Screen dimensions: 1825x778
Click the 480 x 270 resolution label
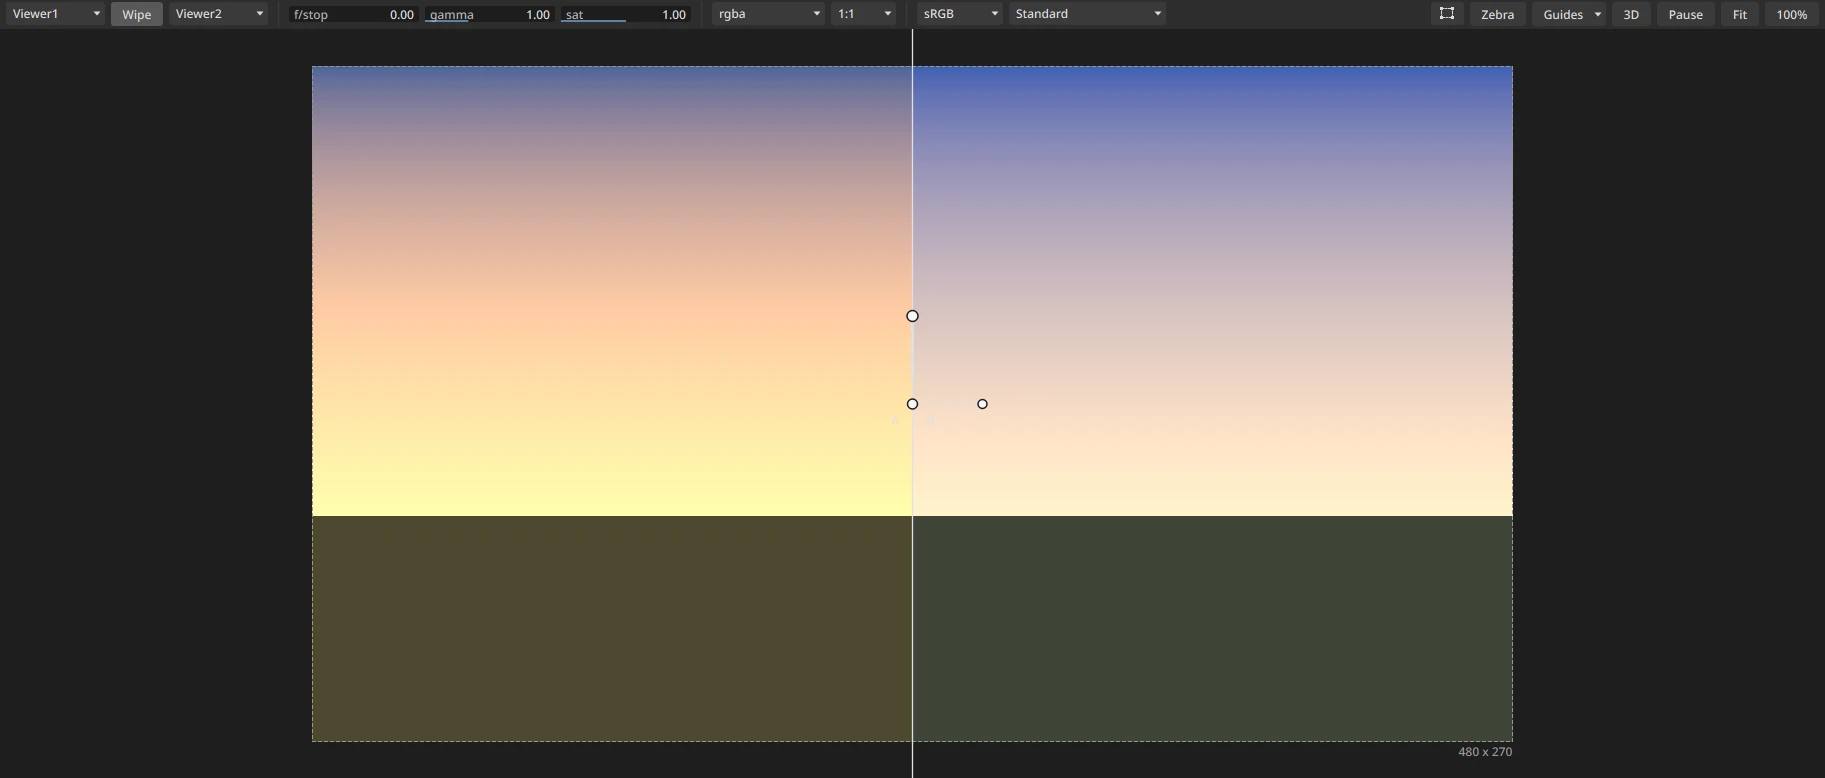click(x=1485, y=752)
